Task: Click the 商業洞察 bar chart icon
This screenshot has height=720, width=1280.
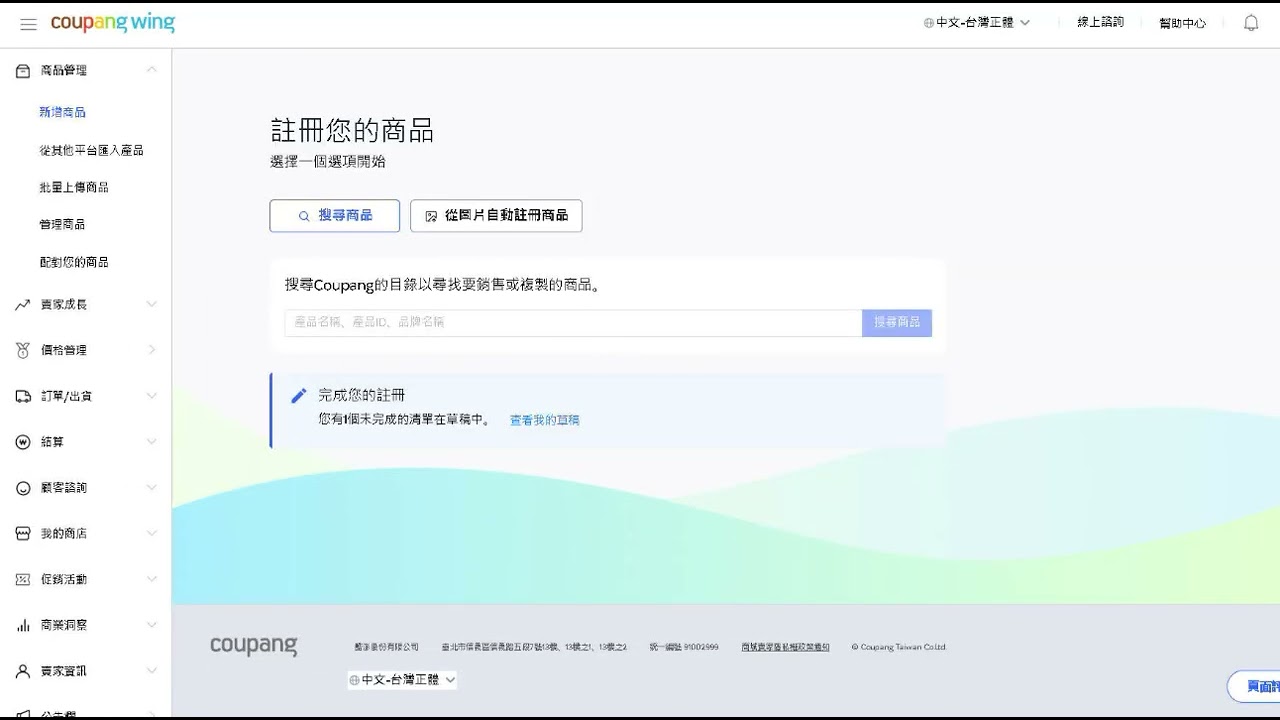Action: [x=23, y=625]
